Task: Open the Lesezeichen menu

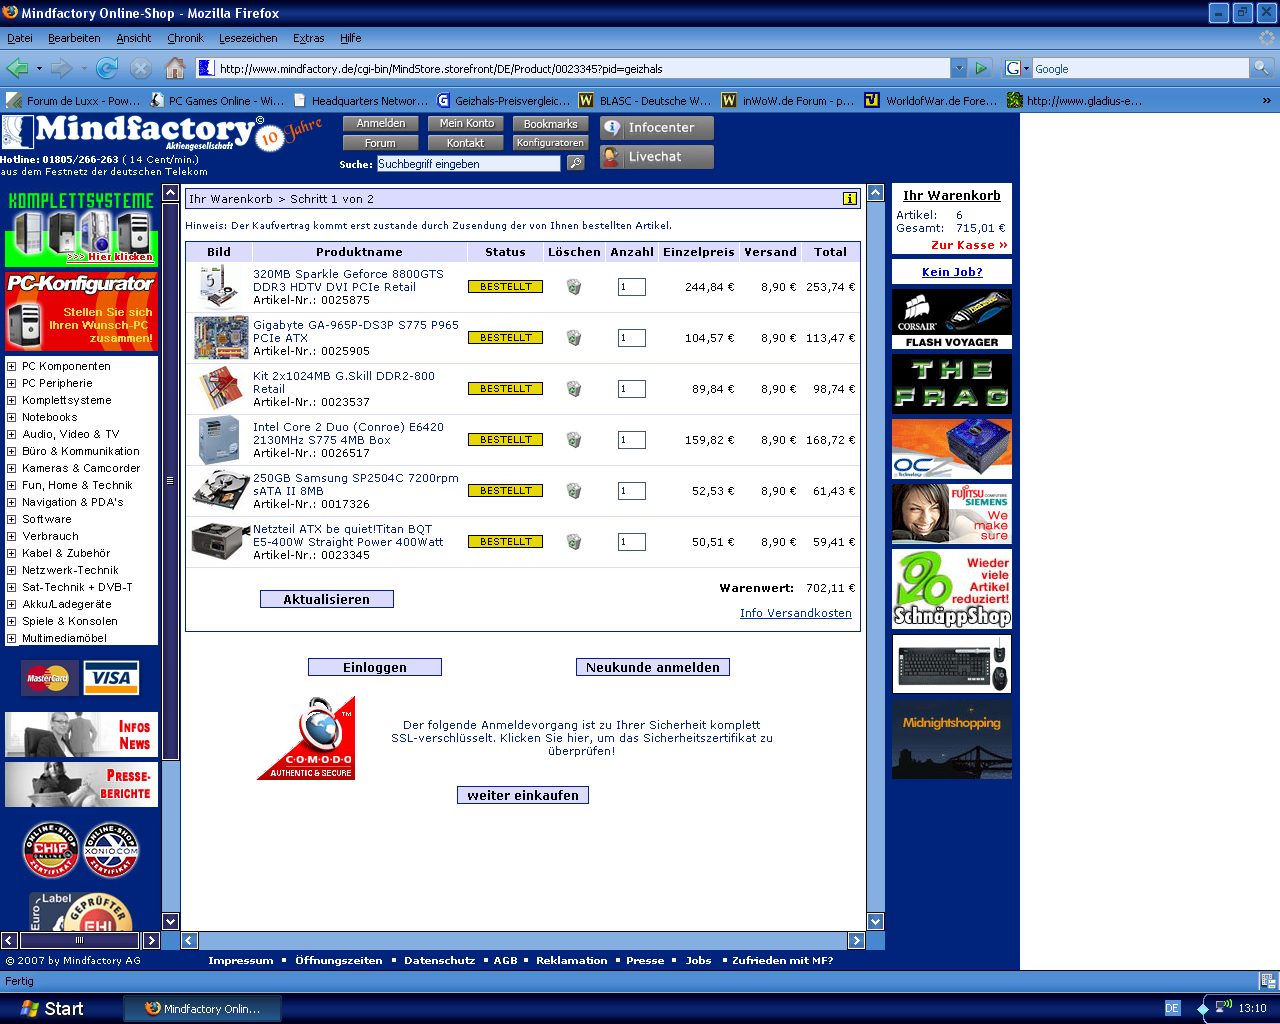Action: coord(248,38)
